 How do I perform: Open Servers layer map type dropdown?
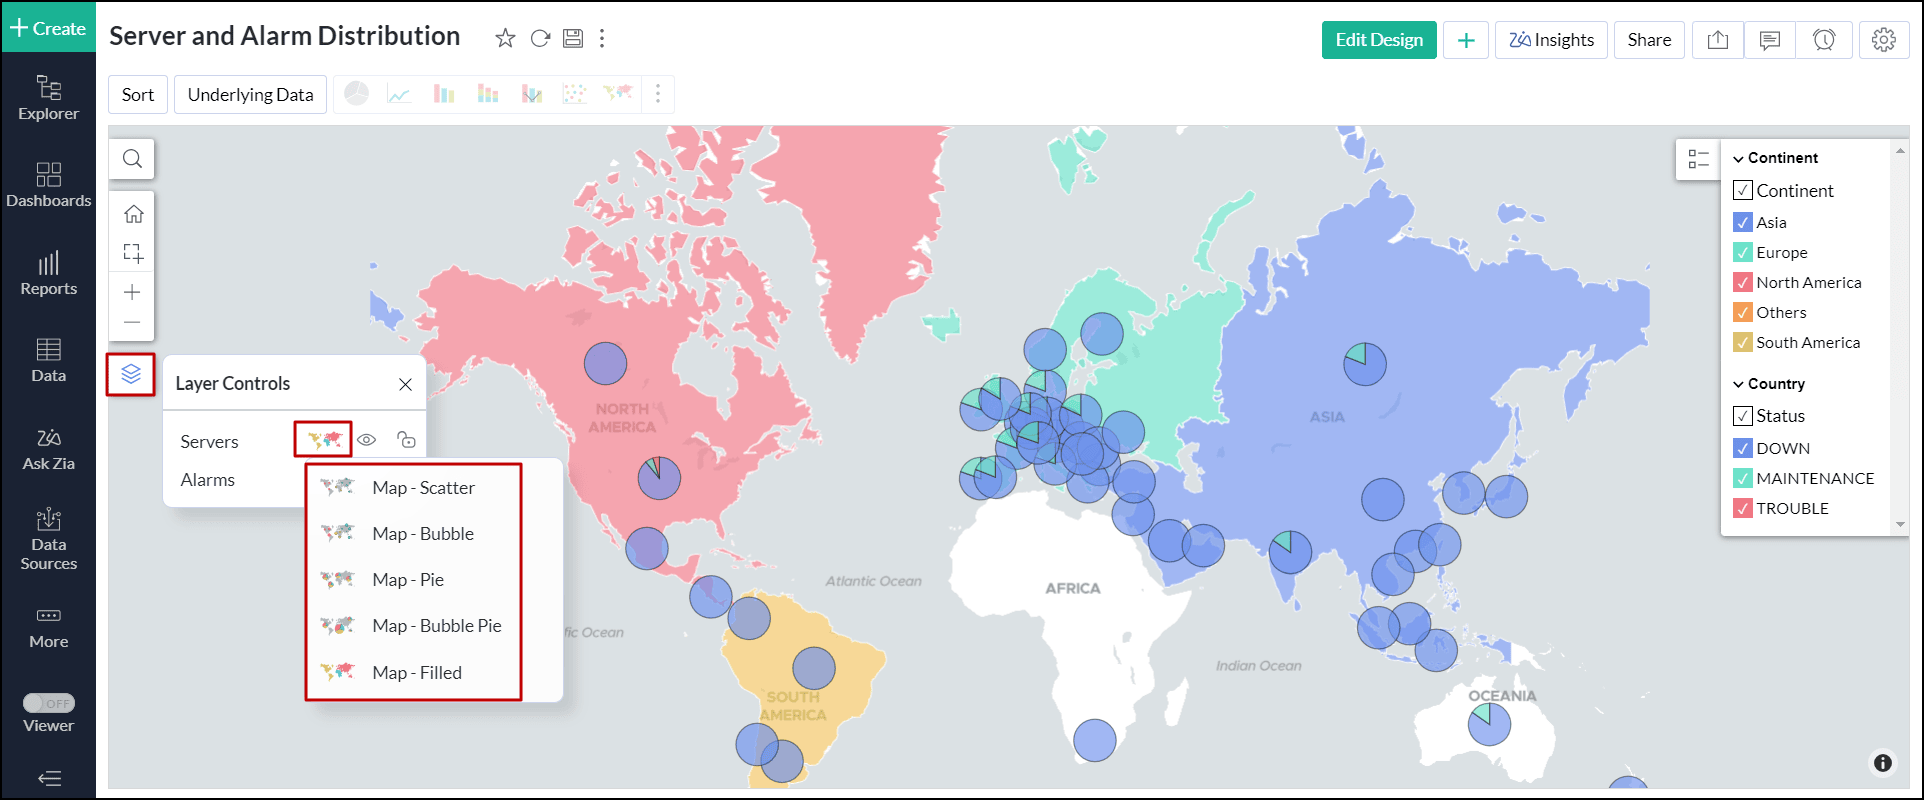coord(324,440)
